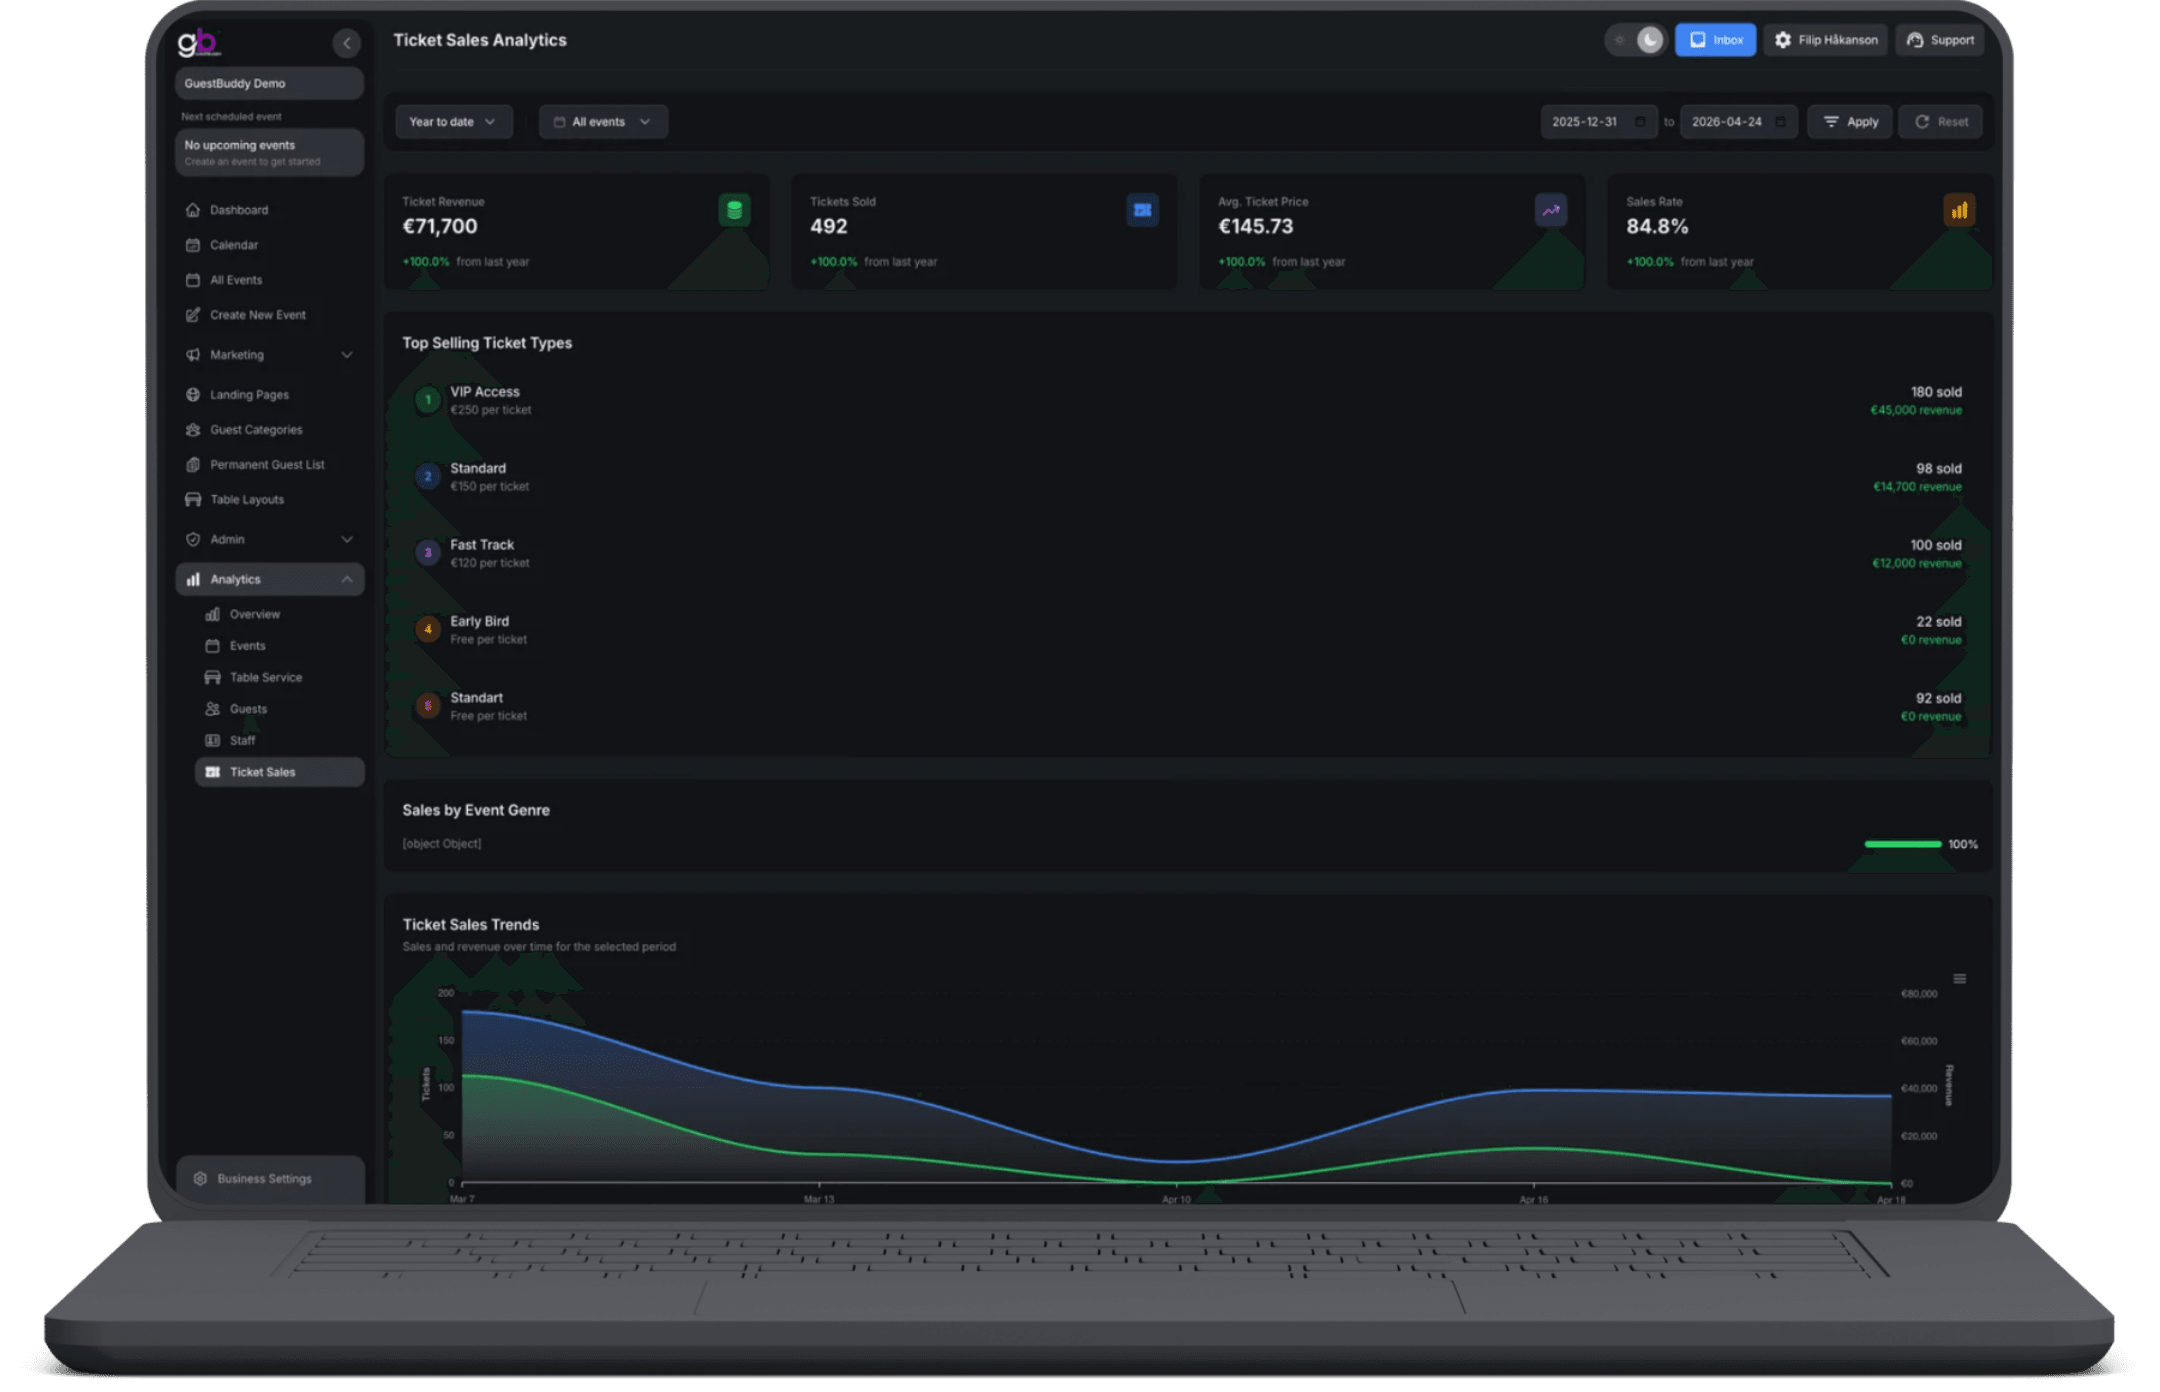Click the green 100% genre progress bar
This screenshot has height=1392, width=2160.
tap(1902, 844)
